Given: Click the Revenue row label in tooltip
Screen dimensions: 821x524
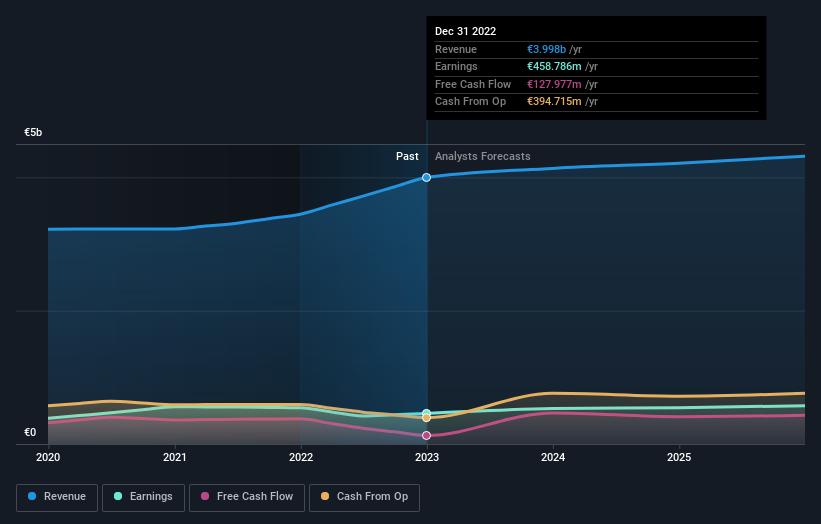Looking at the screenshot, I should pyautogui.click(x=456, y=49).
